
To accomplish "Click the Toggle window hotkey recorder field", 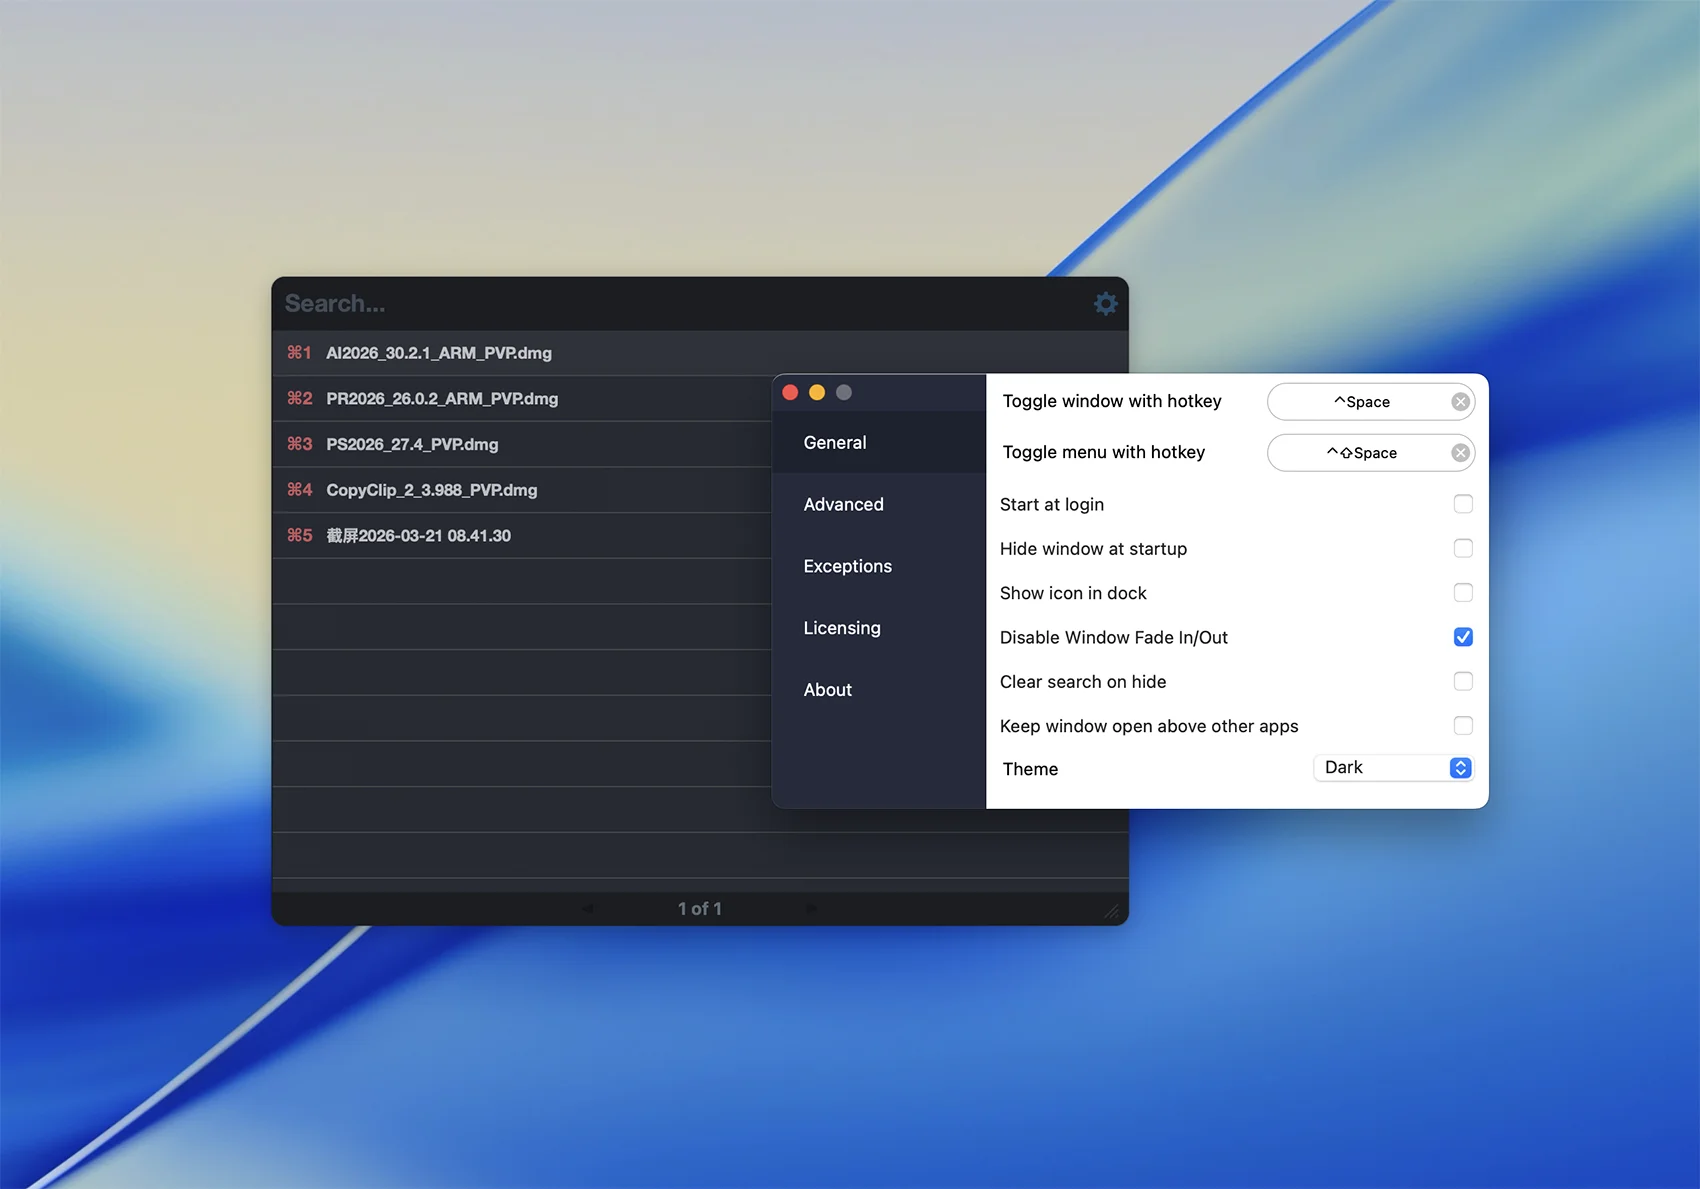I will (x=1358, y=402).
